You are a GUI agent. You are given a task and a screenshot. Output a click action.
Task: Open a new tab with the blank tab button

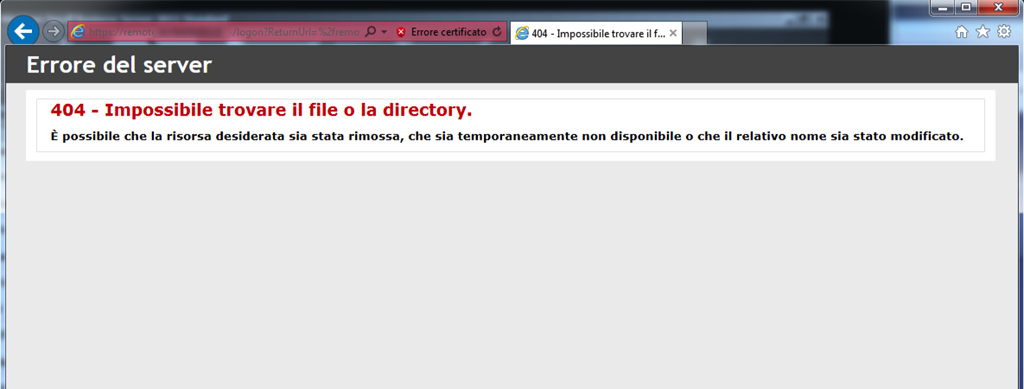[x=695, y=33]
